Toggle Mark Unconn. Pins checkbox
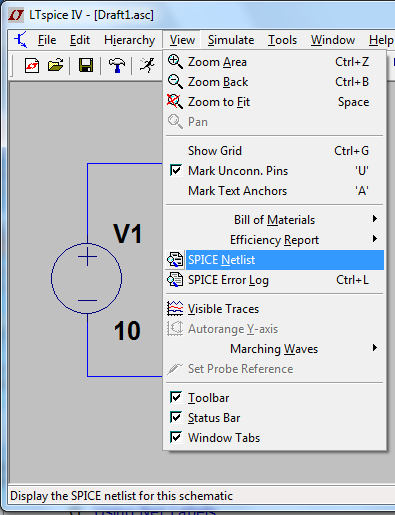This screenshot has width=395, height=515. [x=176, y=170]
